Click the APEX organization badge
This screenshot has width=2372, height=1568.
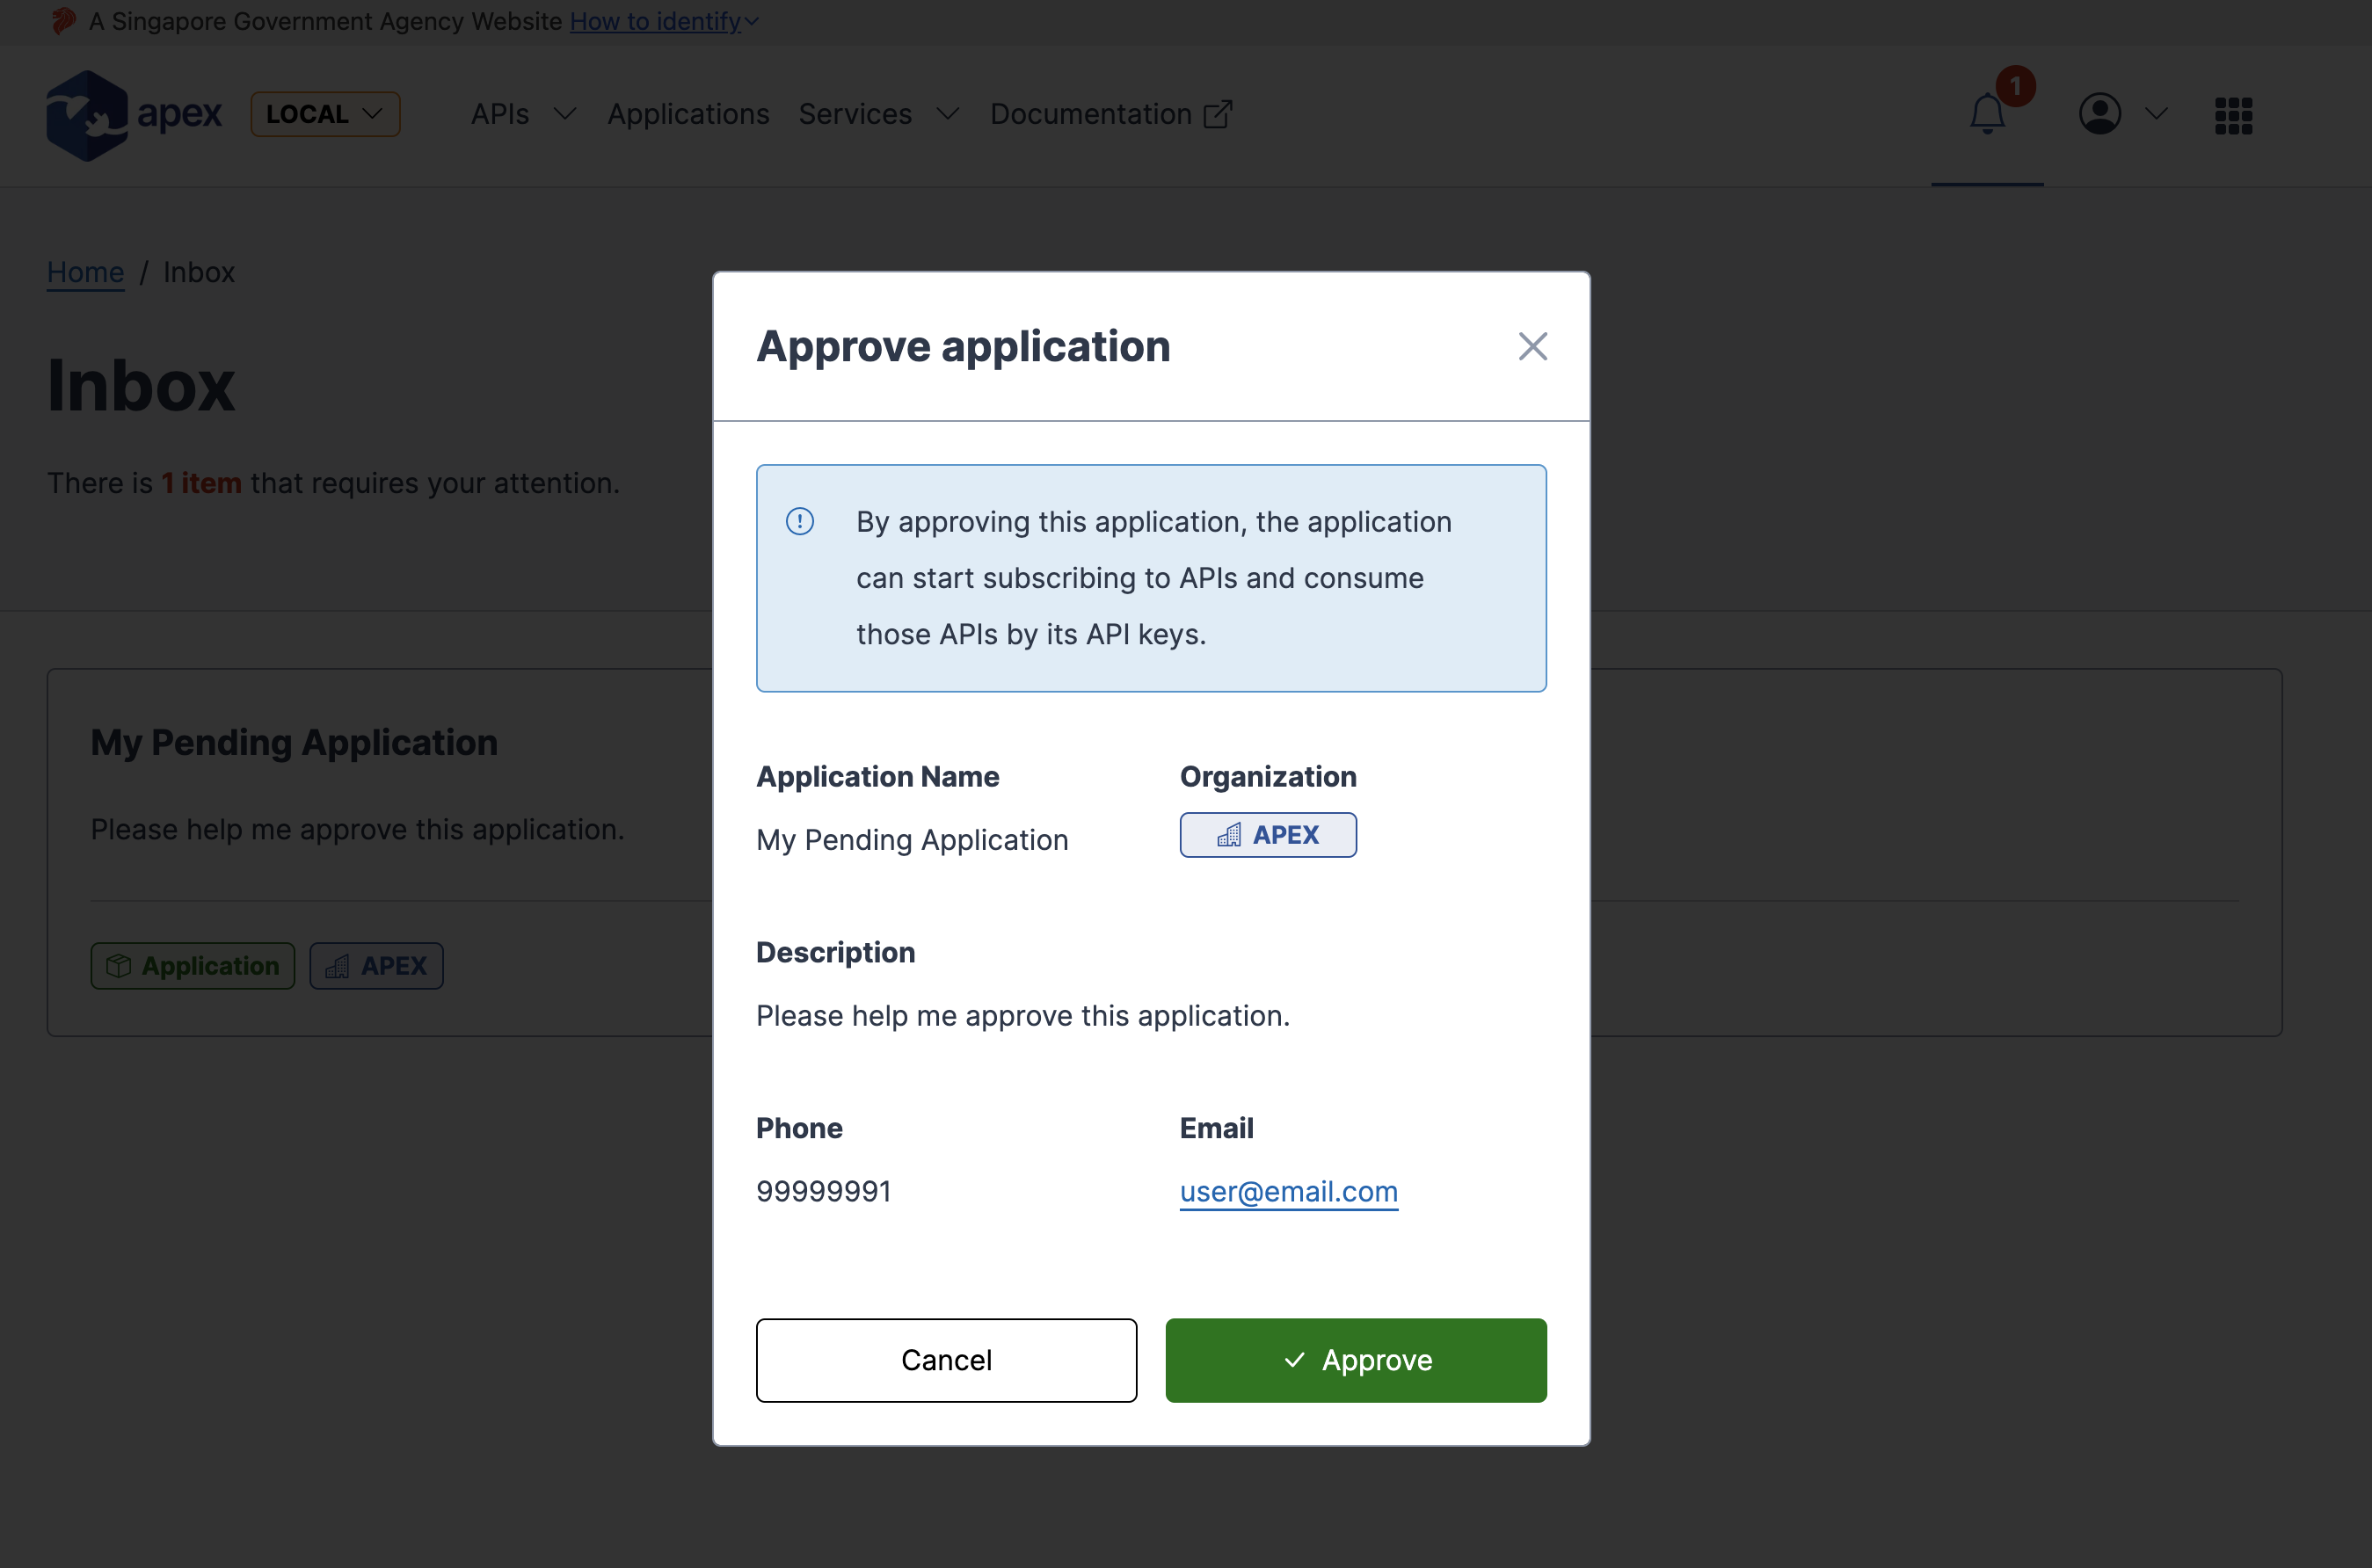point(1267,834)
